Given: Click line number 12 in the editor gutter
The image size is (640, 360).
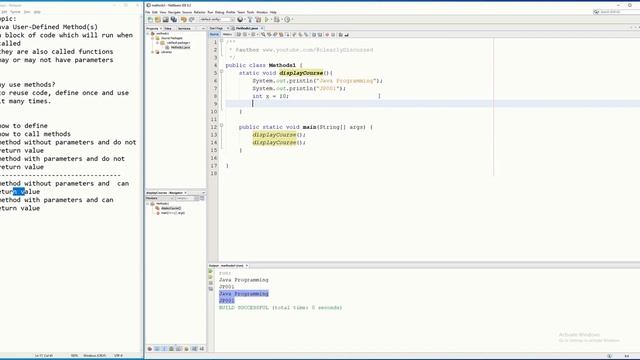Looking at the screenshot, I should (214, 127).
